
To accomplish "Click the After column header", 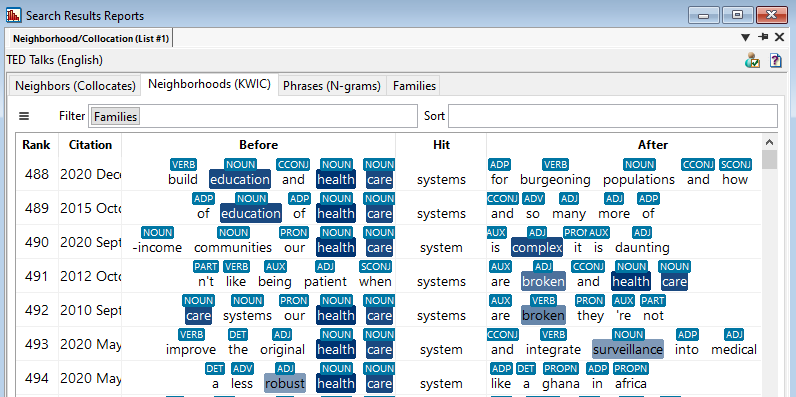I will click(x=653, y=145).
